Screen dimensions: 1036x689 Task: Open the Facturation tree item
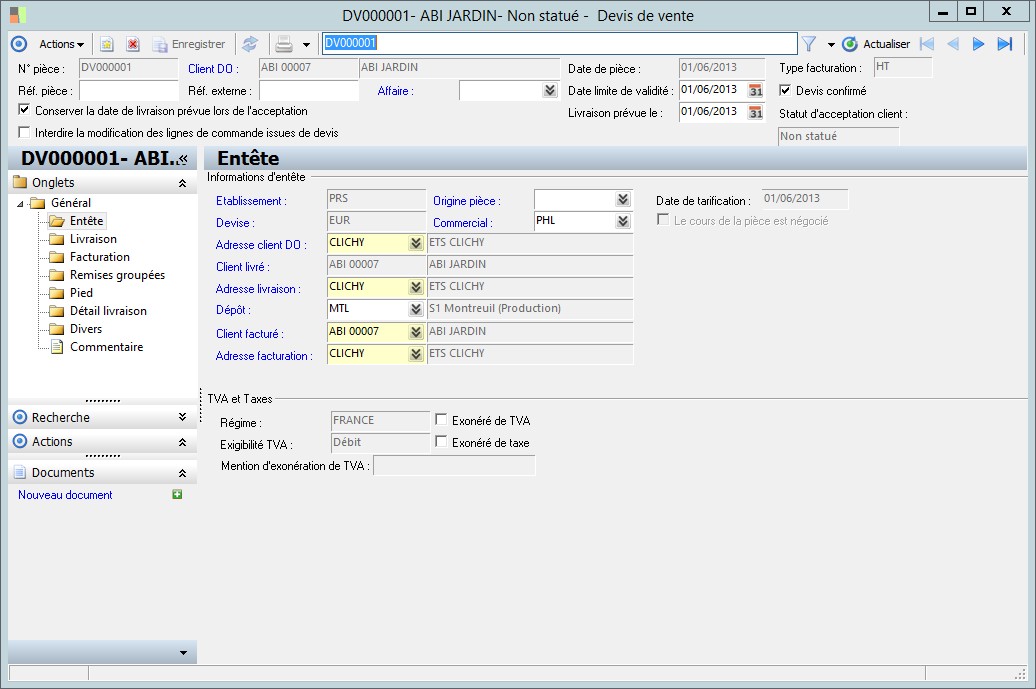point(99,257)
